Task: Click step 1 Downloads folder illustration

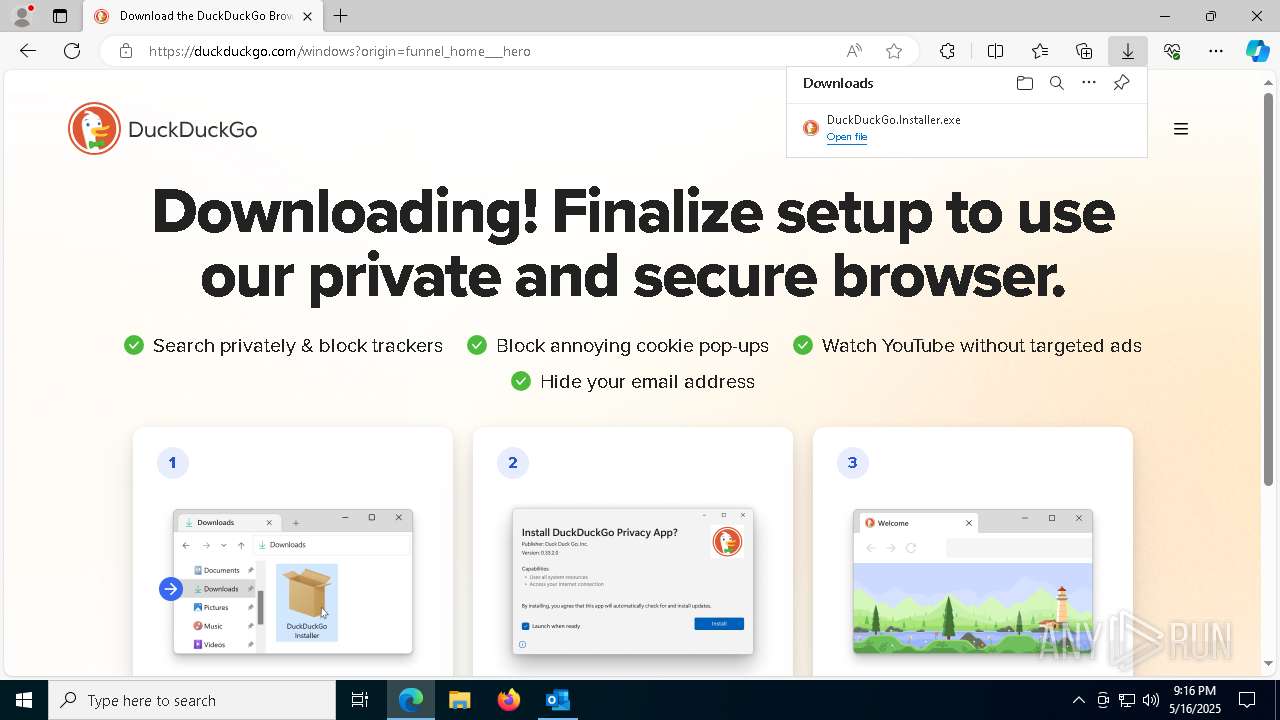Action: point(293,581)
